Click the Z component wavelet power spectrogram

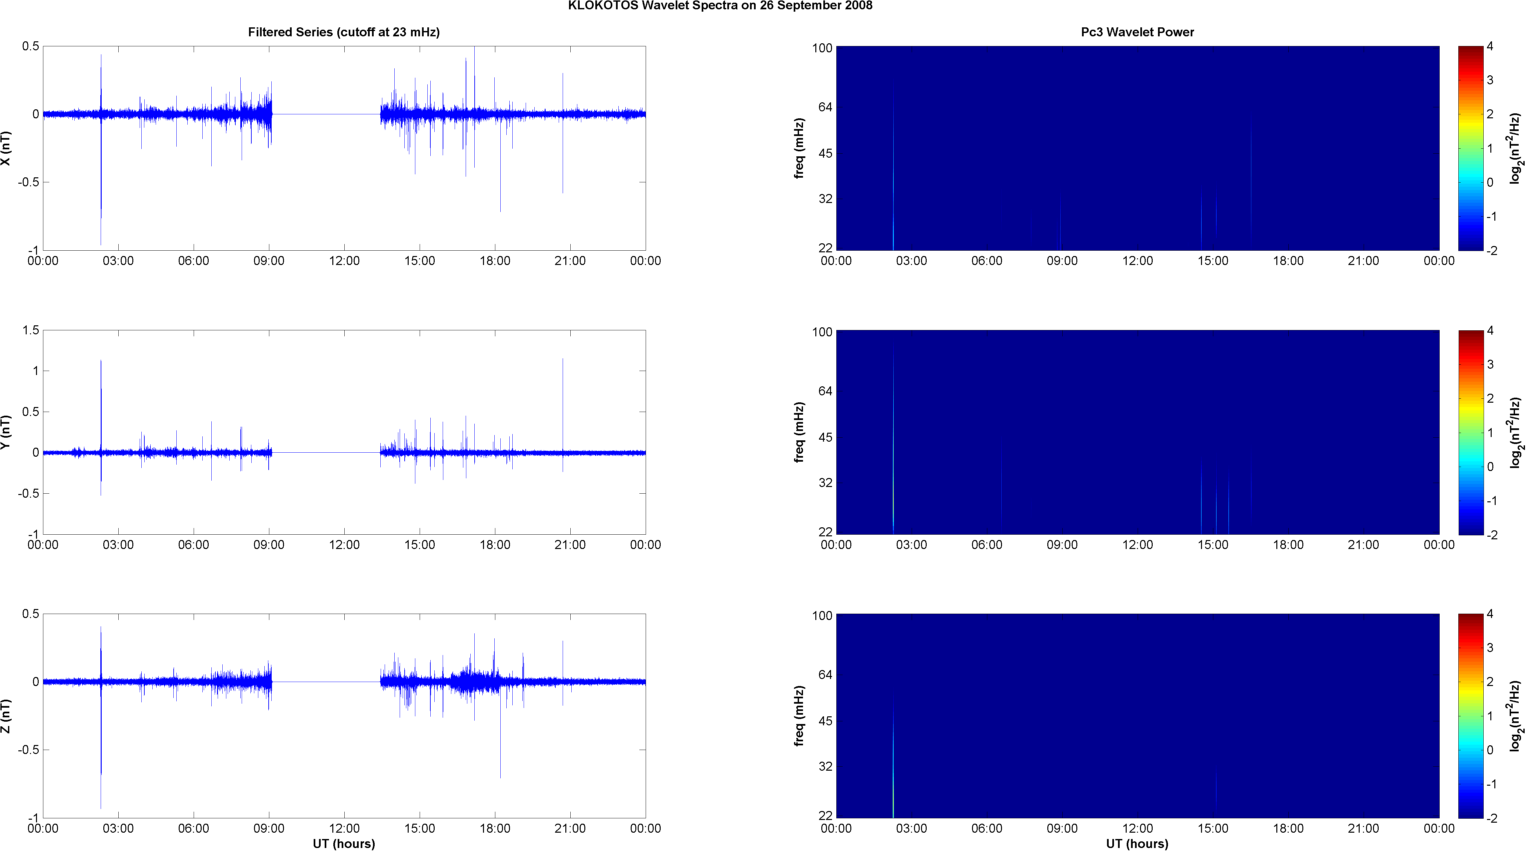tap(1137, 716)
